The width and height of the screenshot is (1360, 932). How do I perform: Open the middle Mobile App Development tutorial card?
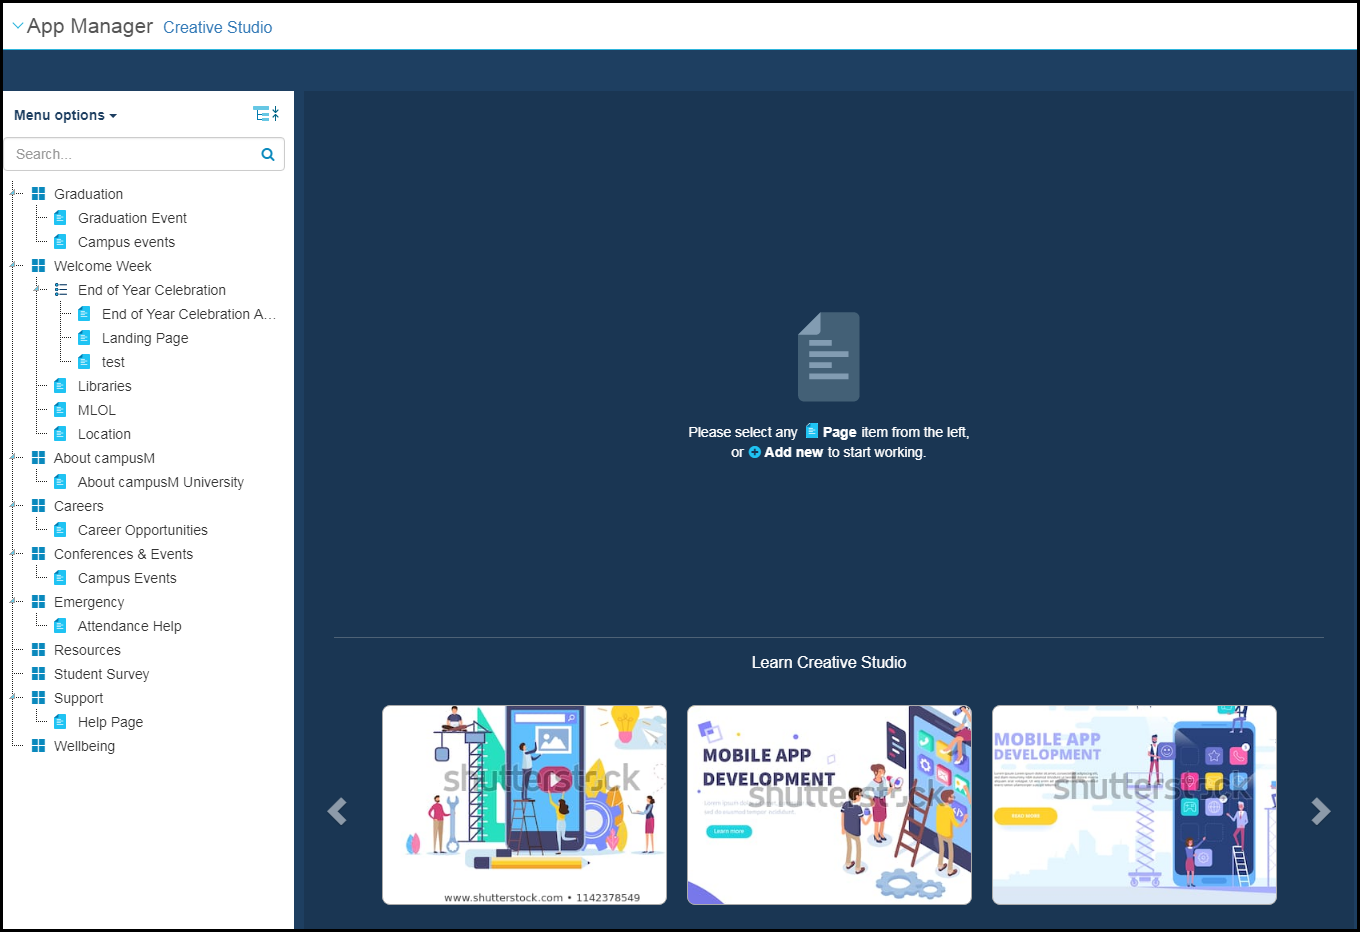tap(829, 805)
